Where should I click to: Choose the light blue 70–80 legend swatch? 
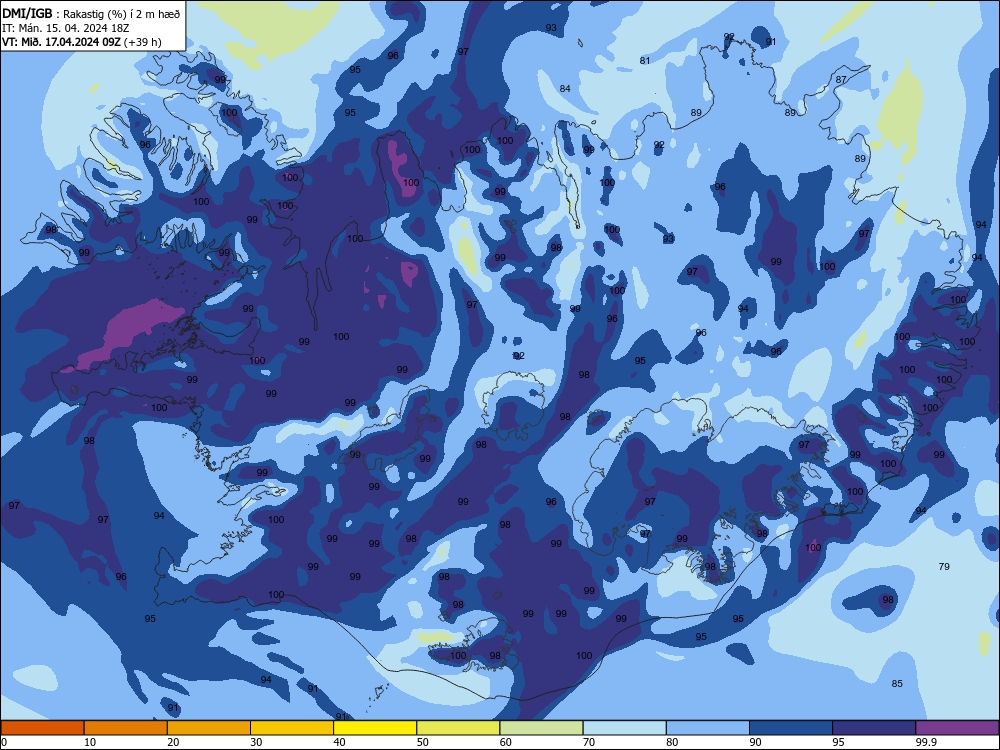[625, 728]
